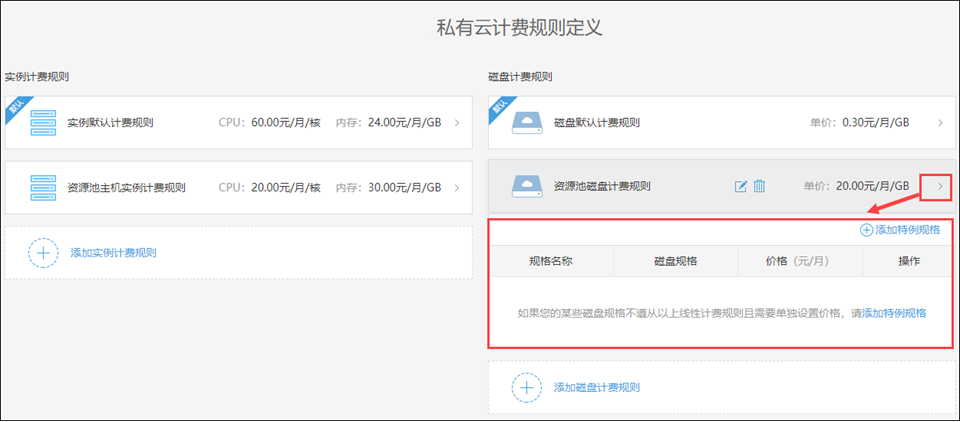960x422 pixels.
Task: Click the 磁盘规格 column header
Action: [x=675, y=261]
